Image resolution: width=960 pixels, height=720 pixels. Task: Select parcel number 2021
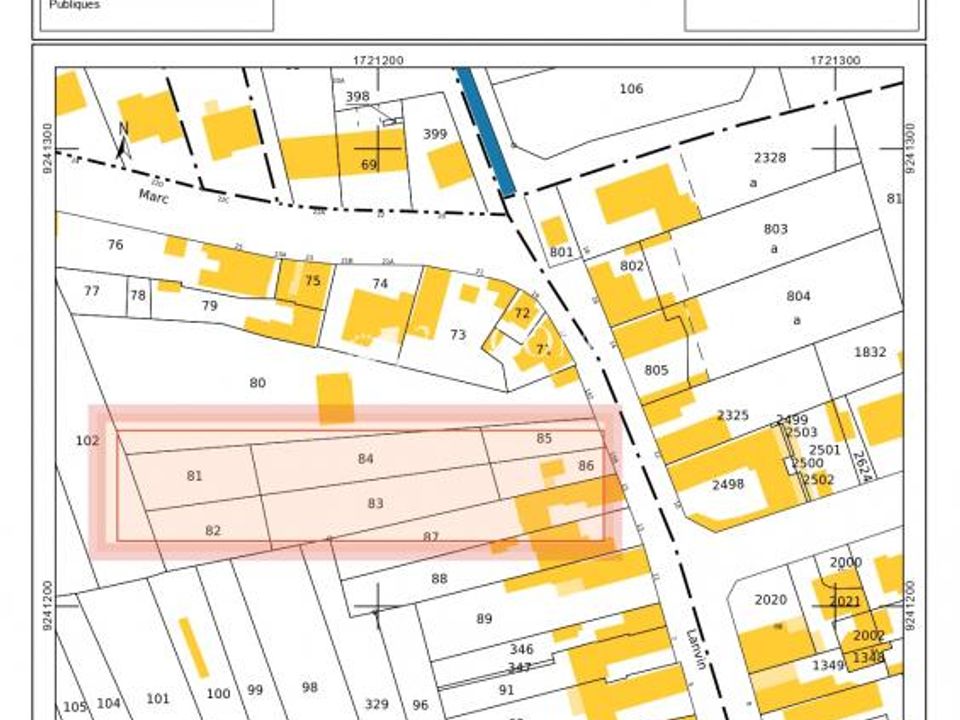pos(844,602)
